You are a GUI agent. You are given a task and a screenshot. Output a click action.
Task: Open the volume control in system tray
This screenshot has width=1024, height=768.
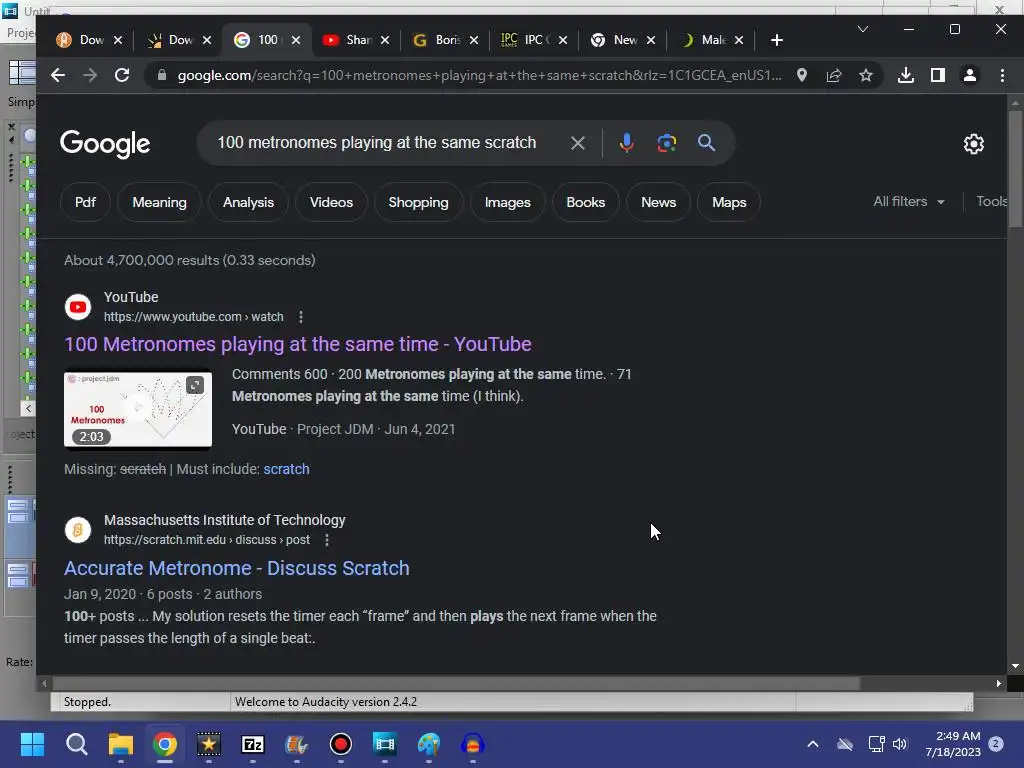pos(901,744)
